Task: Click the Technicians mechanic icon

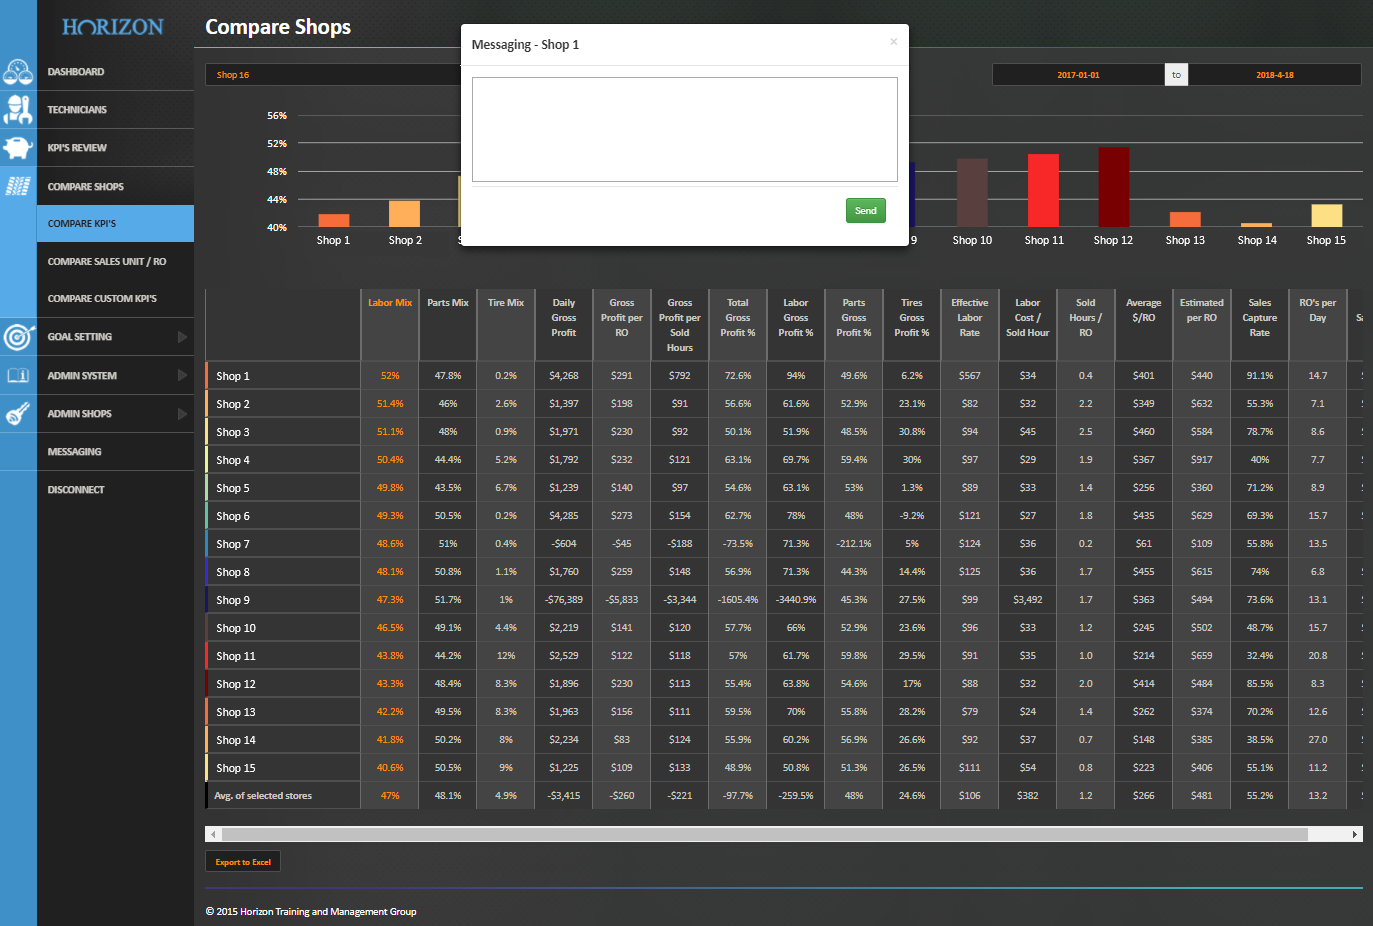Action: coord(18,109)
